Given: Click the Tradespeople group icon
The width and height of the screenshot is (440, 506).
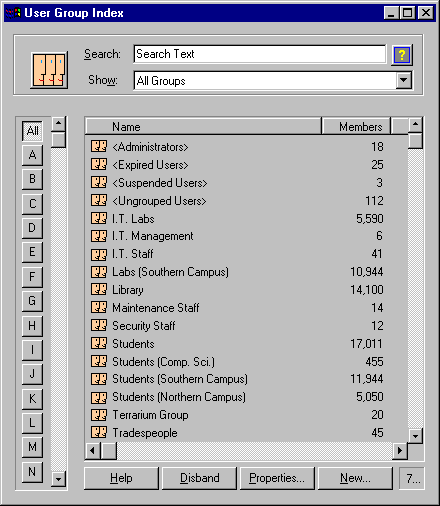Looking at the screenshot, I should point(99,433).
